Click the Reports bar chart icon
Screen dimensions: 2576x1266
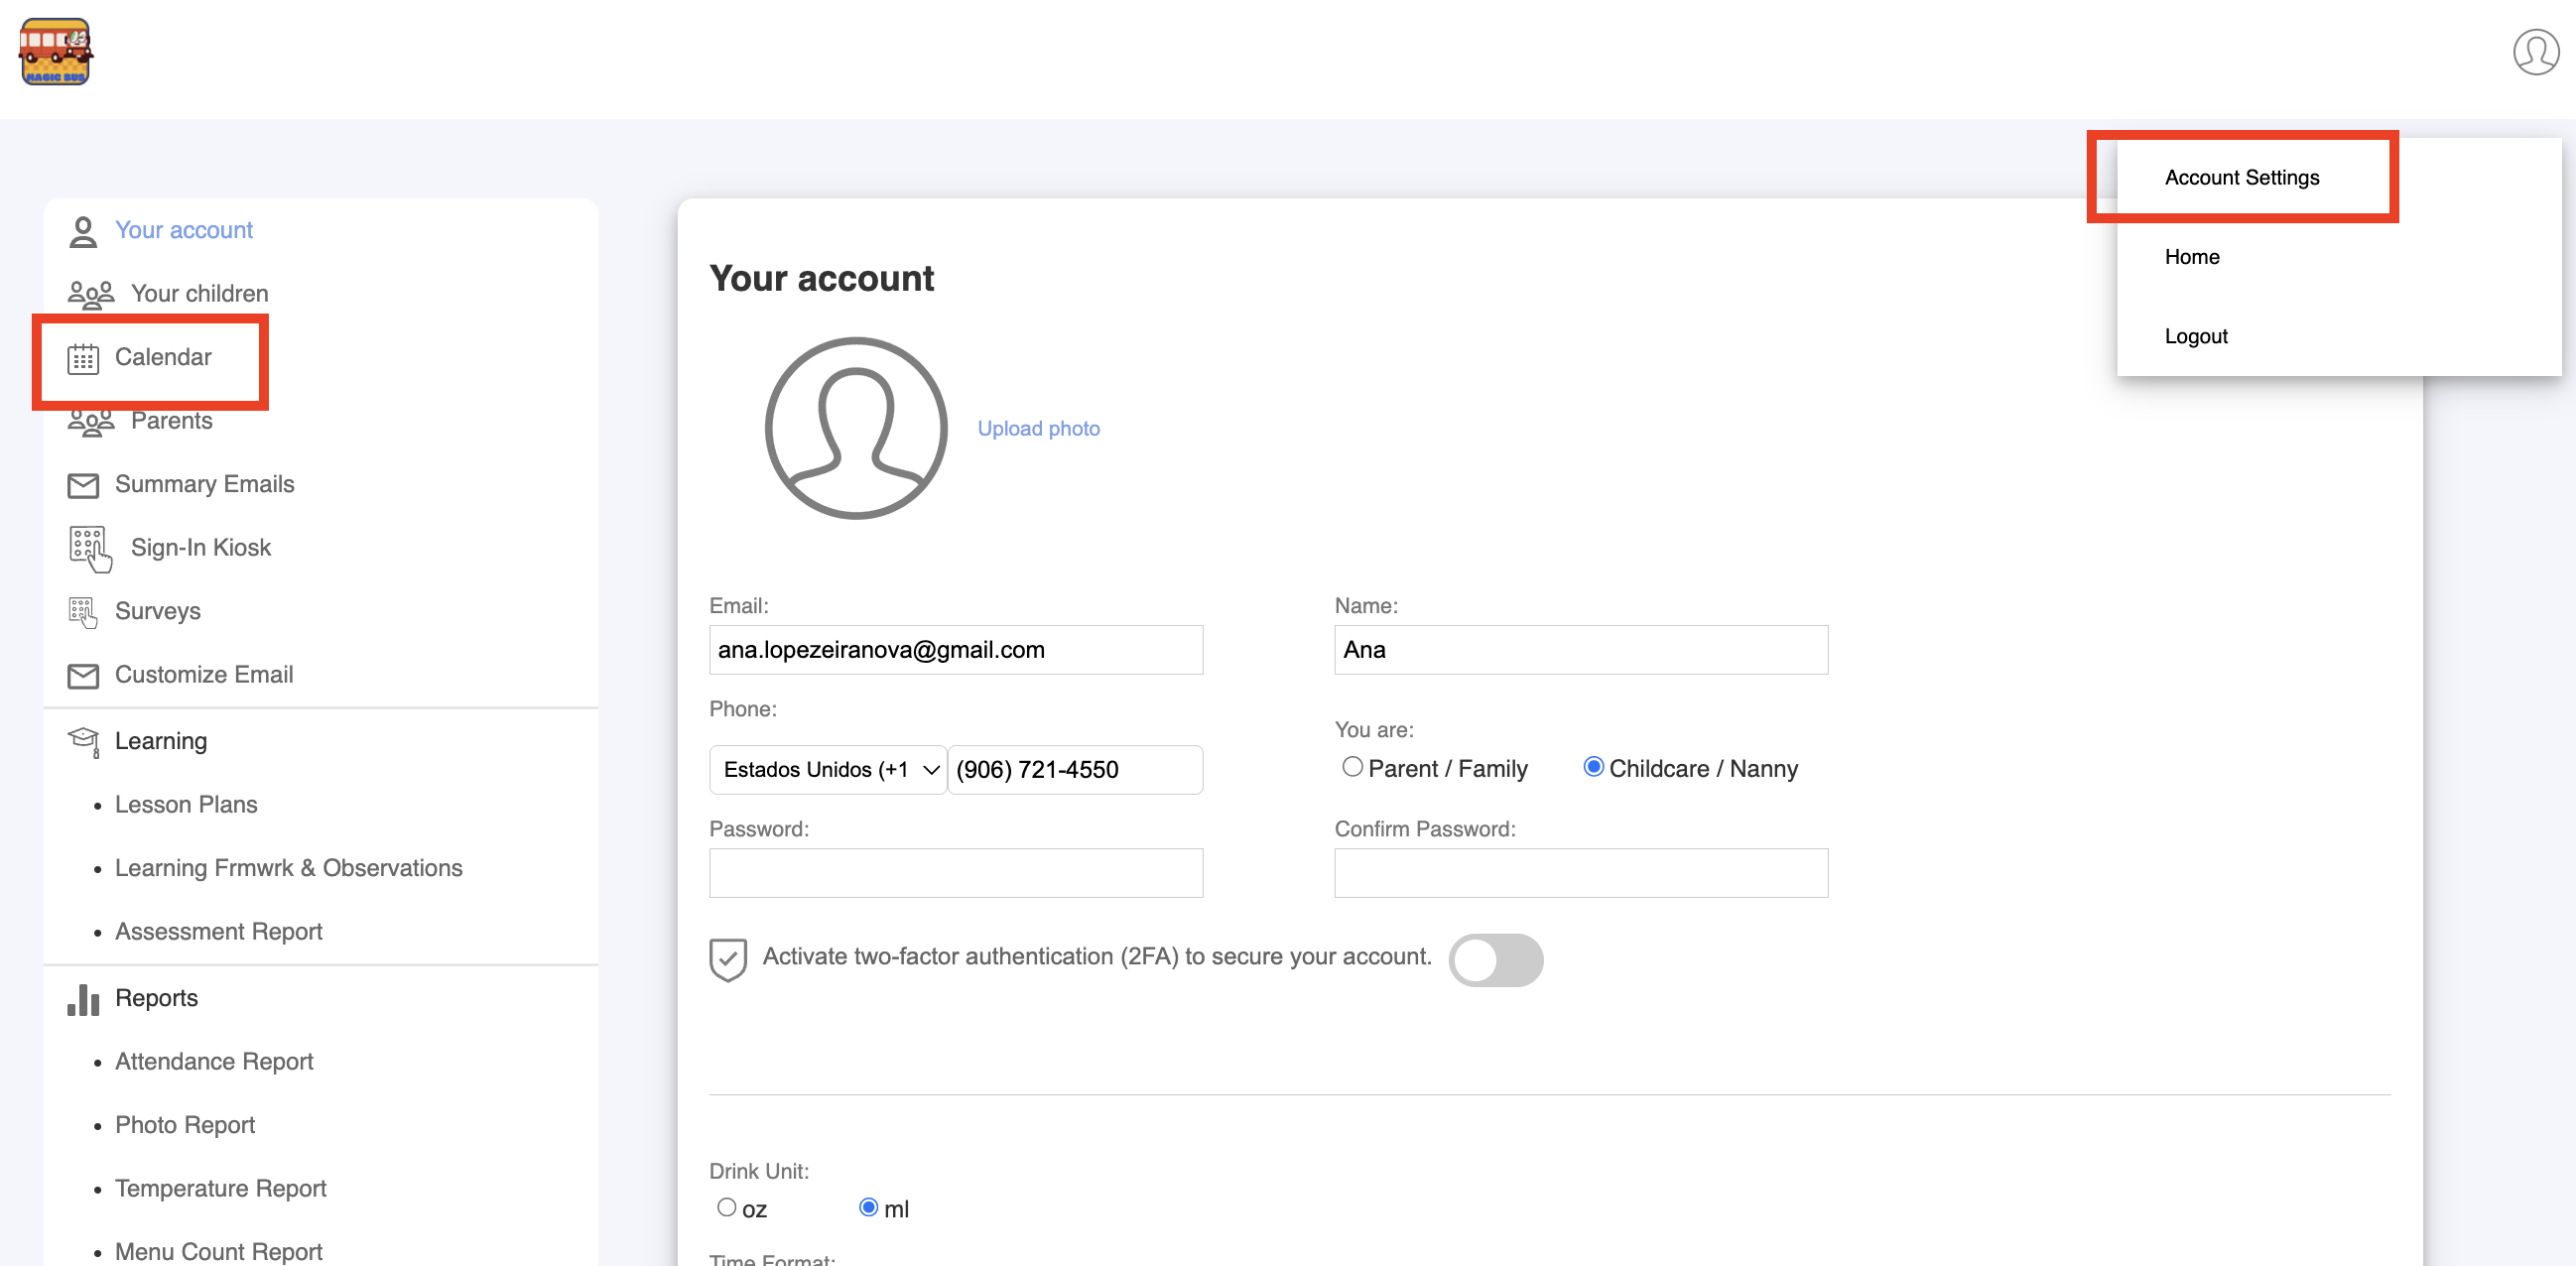83,999
